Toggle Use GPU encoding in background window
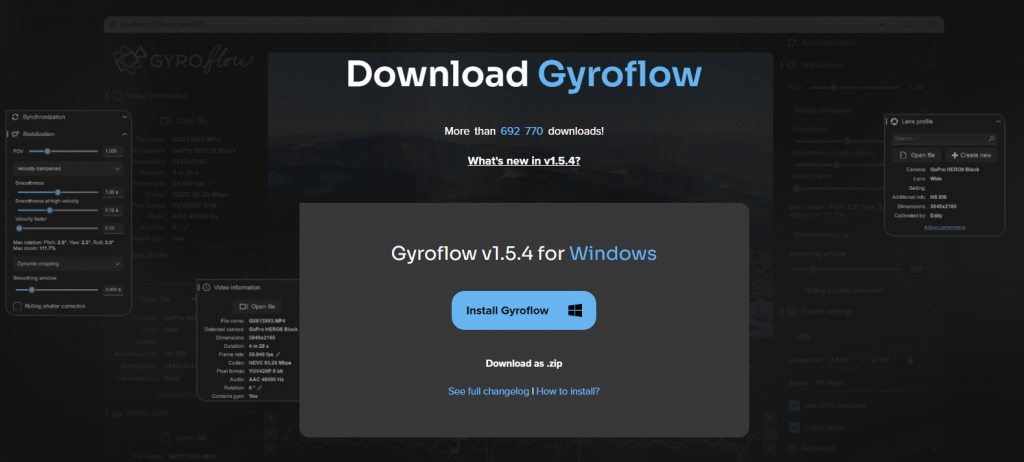This screenshot has height=462, width=1024. click(x=795, y=406)
